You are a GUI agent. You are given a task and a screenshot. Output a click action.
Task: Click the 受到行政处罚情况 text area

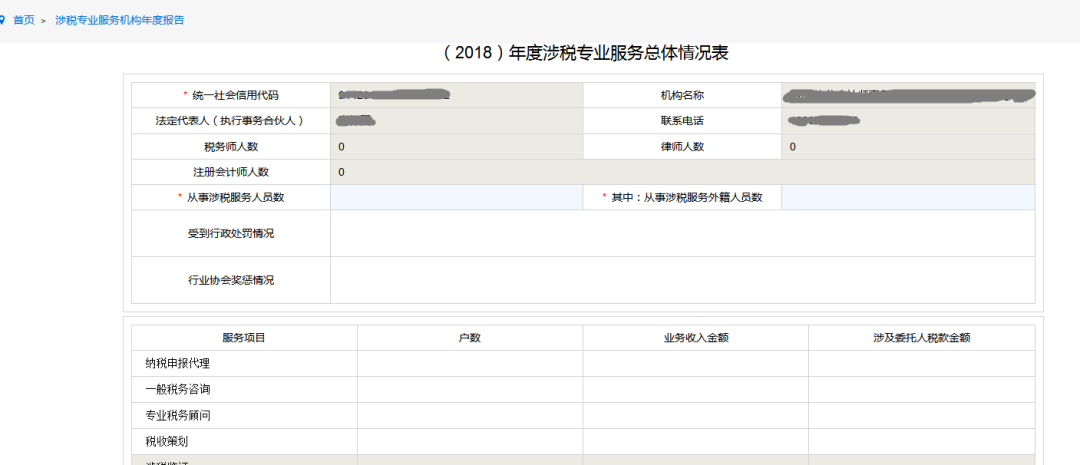tap(683, 234)
